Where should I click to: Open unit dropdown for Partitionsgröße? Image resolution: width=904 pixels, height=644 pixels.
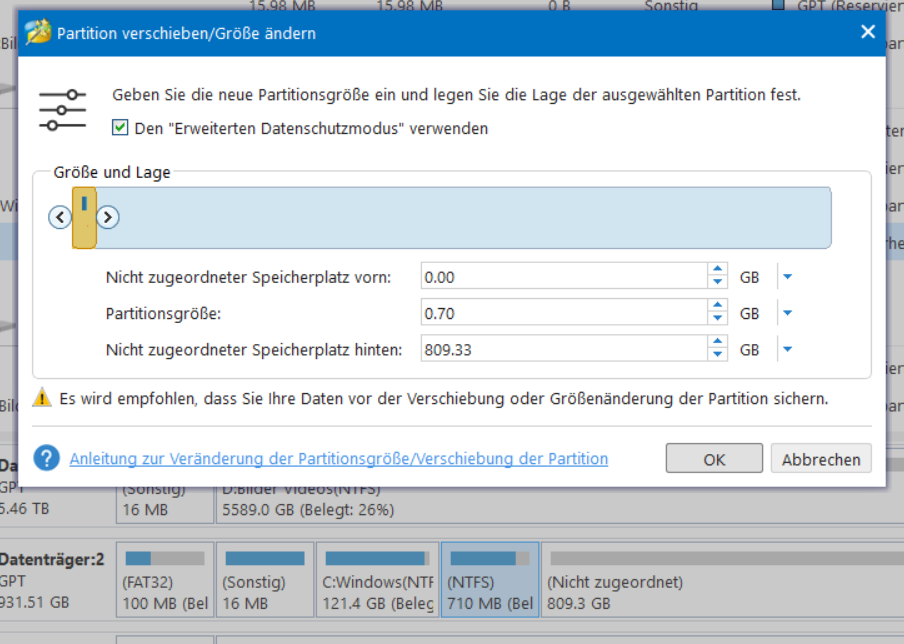788,313
